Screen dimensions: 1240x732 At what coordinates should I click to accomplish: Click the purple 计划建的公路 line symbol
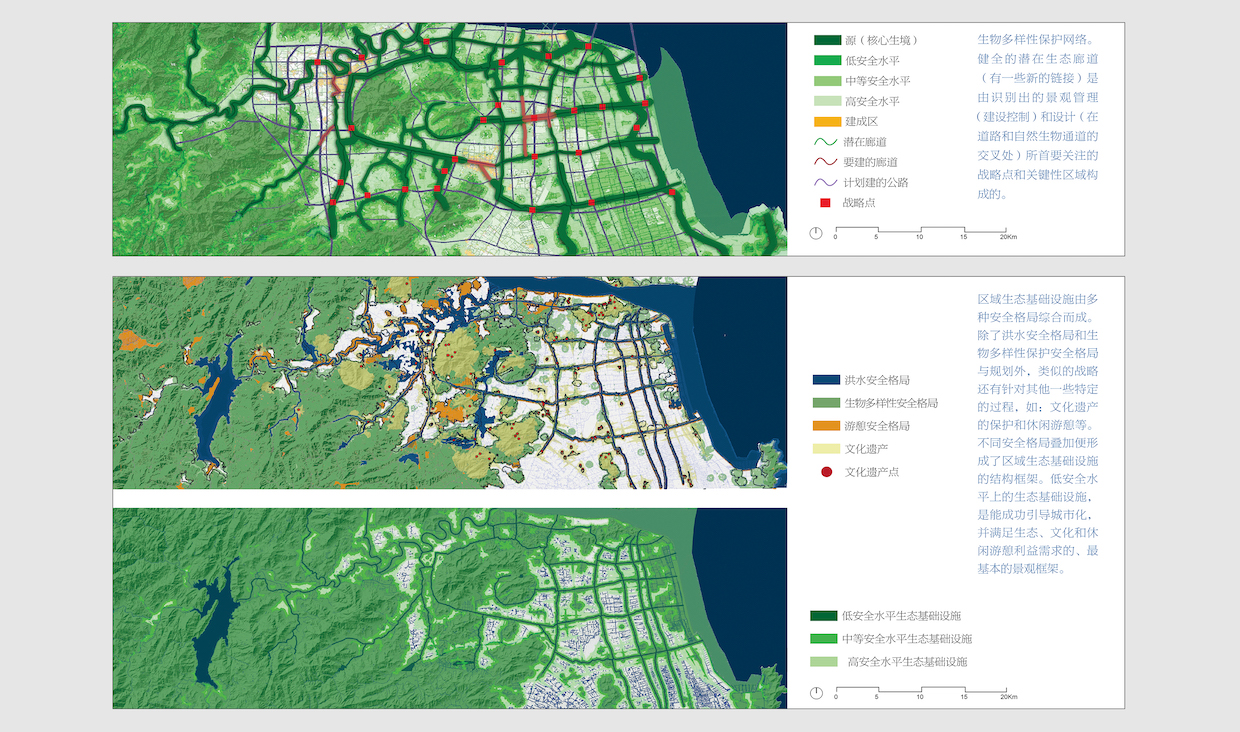[x=826, y=182]
